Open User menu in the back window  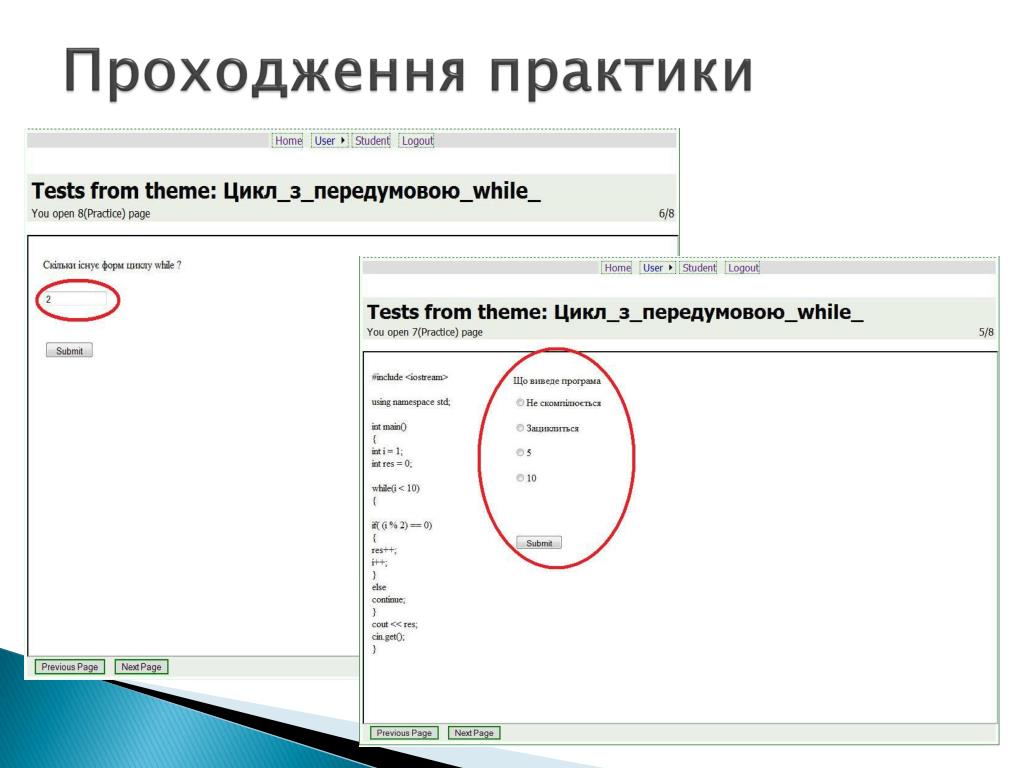point(325,140)
